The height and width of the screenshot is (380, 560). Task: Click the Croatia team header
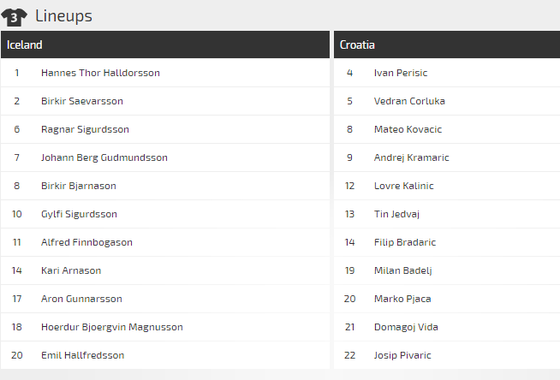click(447, 45)
